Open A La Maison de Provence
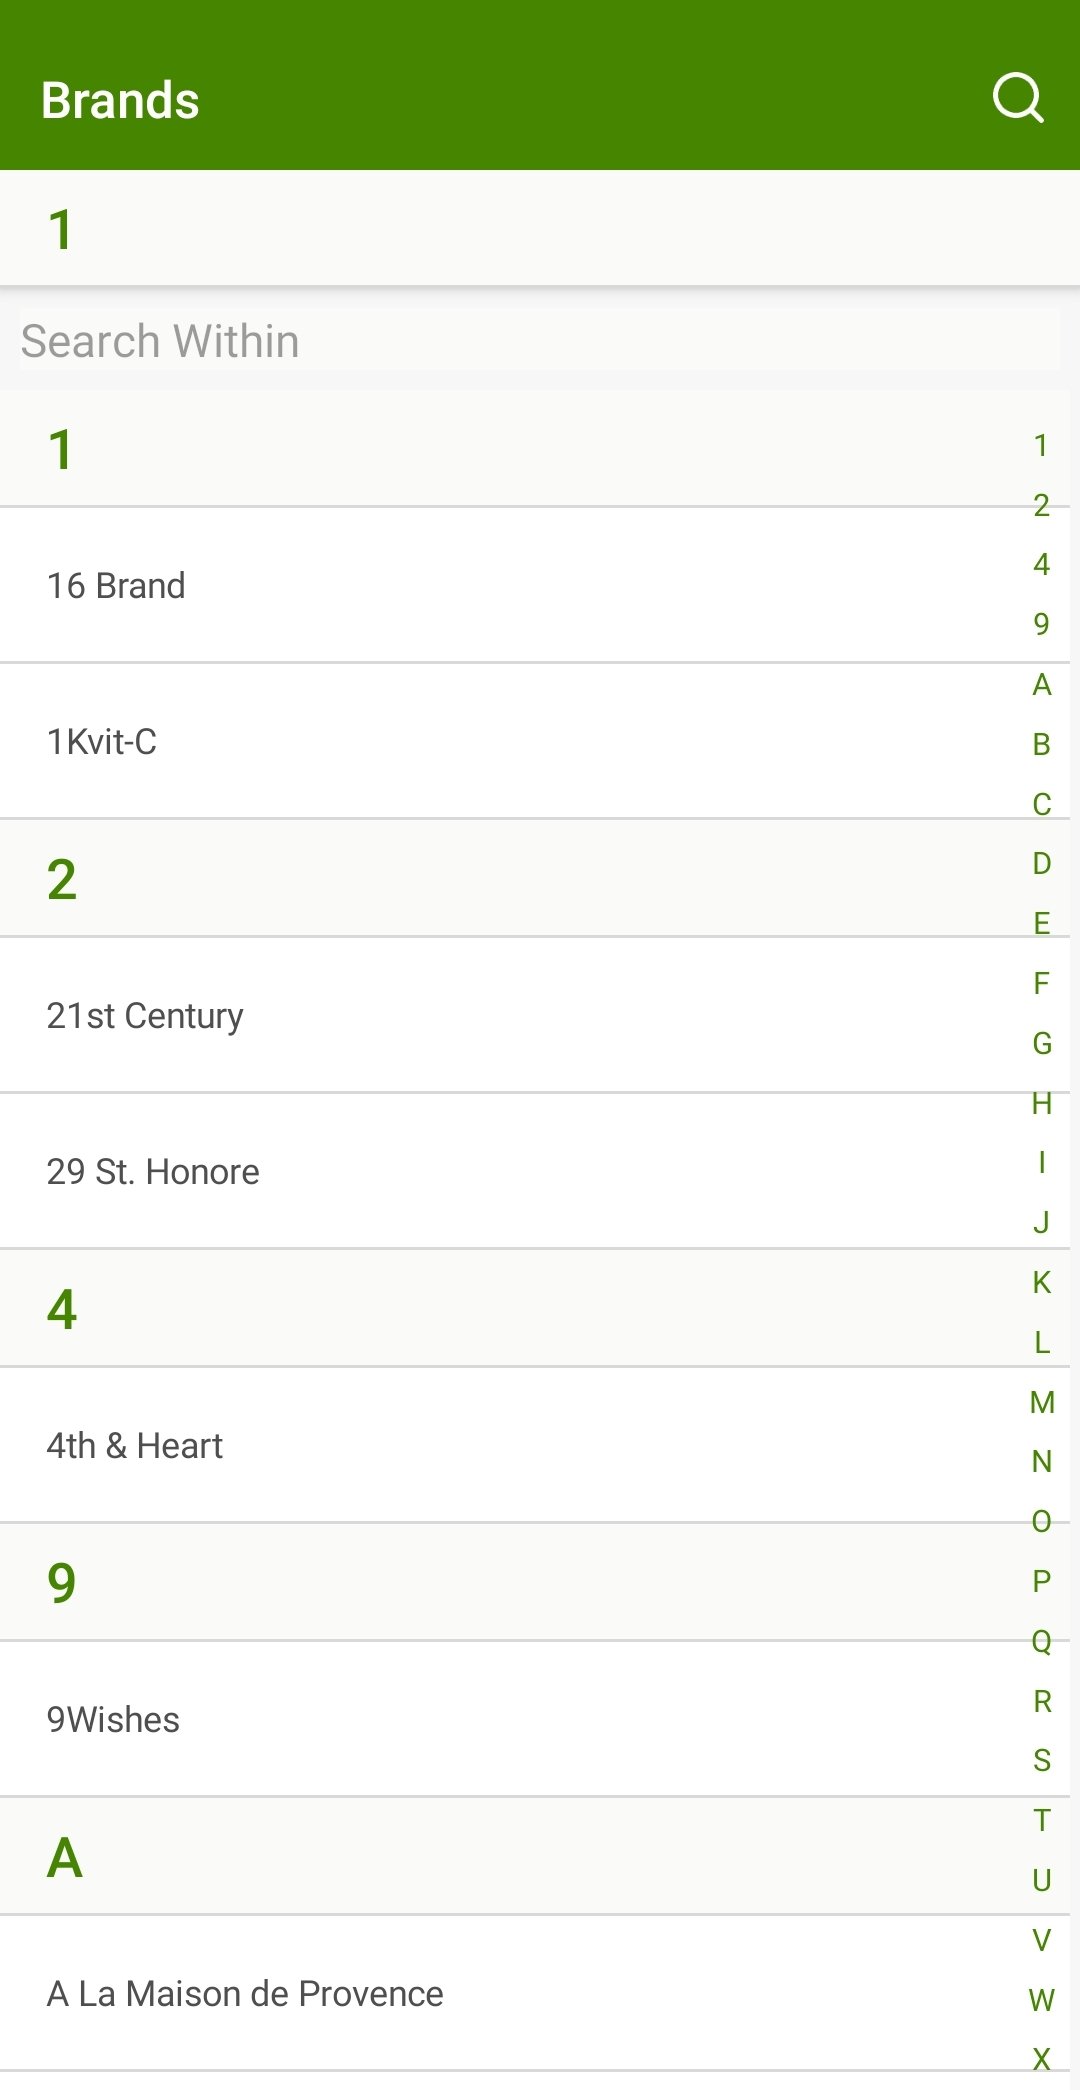The width and height of the screenshot is (1080, 2090). [x=535, y=1993]
